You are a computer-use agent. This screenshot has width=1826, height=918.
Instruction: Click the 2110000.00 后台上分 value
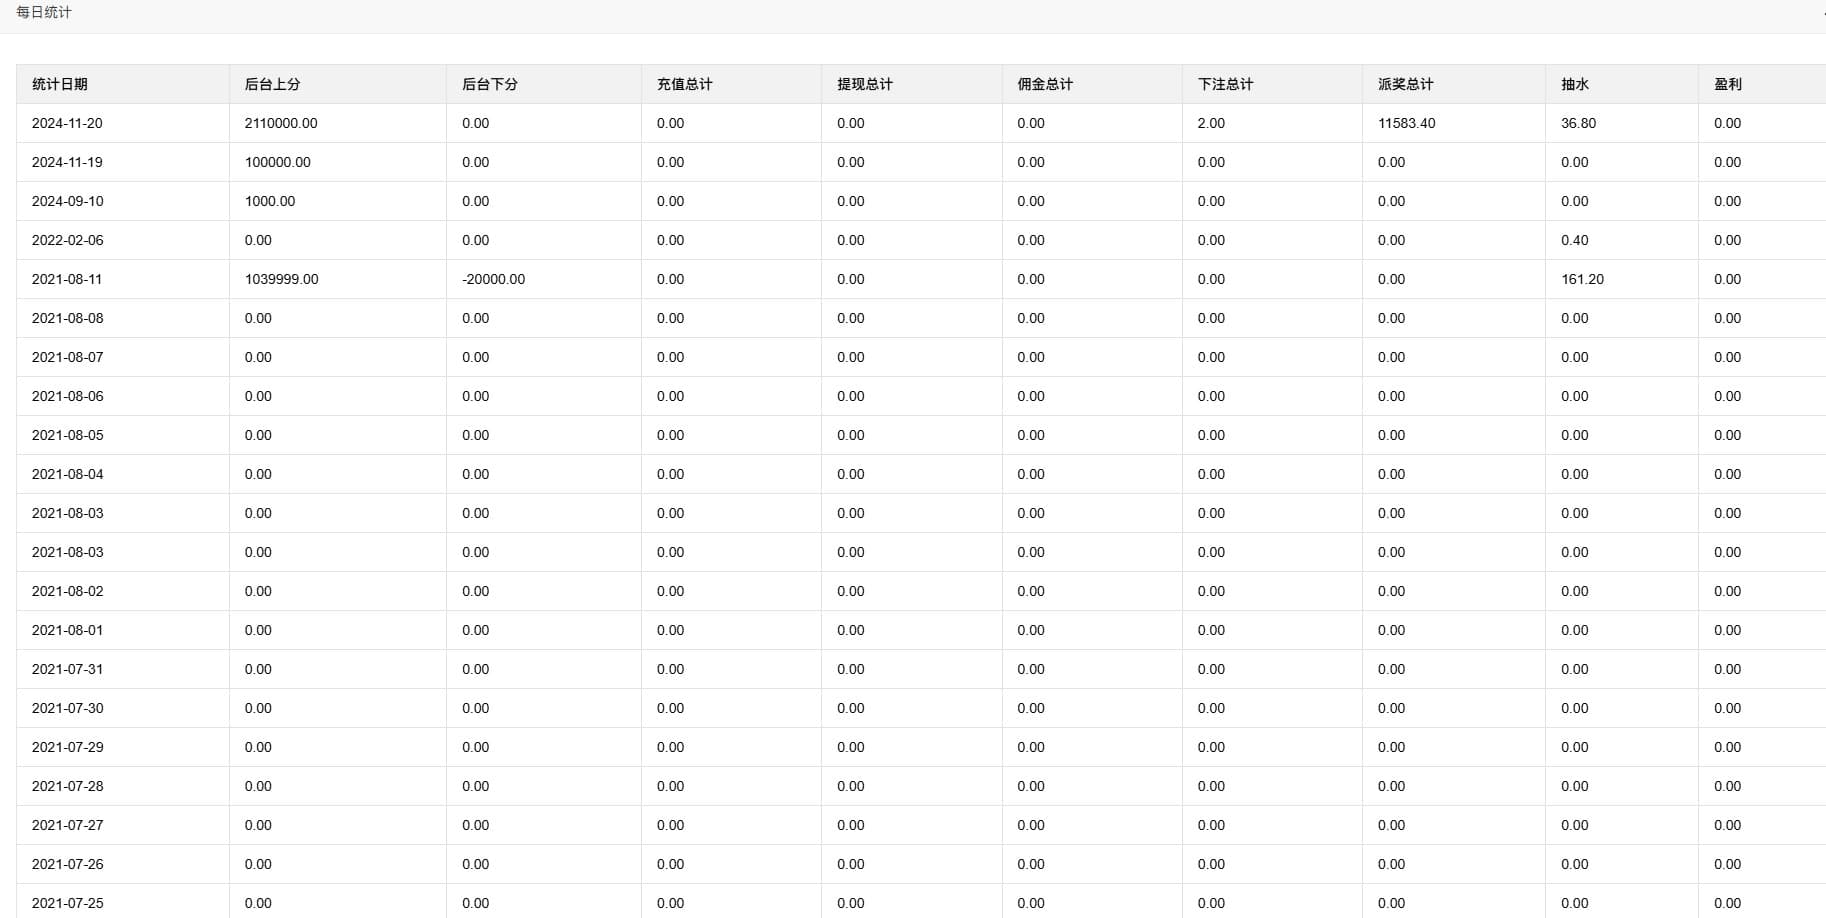(x=281, y=123)
